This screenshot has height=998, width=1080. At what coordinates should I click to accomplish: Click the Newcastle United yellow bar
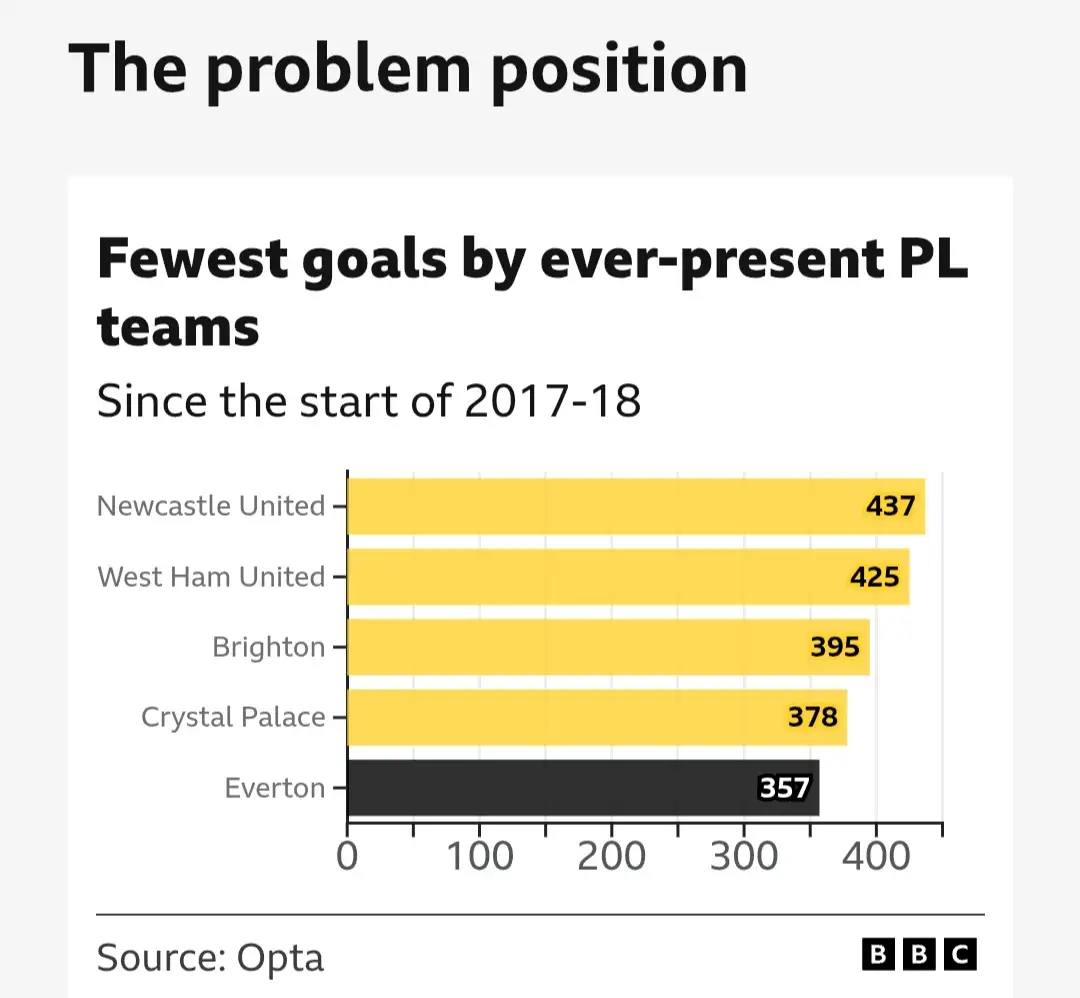(600, 506)
